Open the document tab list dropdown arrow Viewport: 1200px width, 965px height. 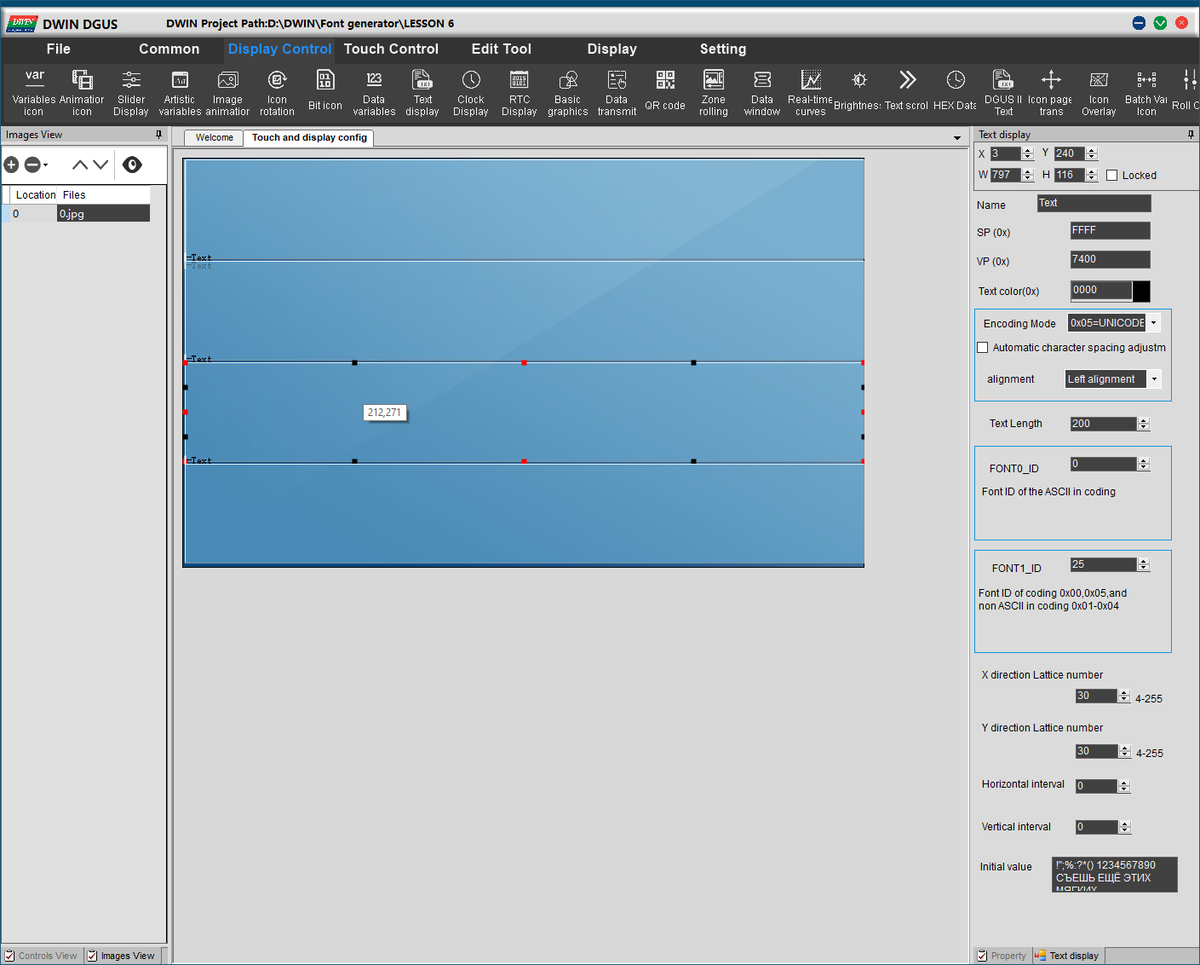[958, 138]
